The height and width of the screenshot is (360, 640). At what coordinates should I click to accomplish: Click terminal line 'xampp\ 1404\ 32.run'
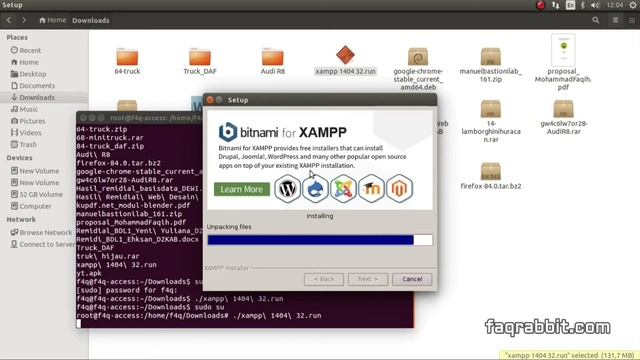(x=116, y=264)
